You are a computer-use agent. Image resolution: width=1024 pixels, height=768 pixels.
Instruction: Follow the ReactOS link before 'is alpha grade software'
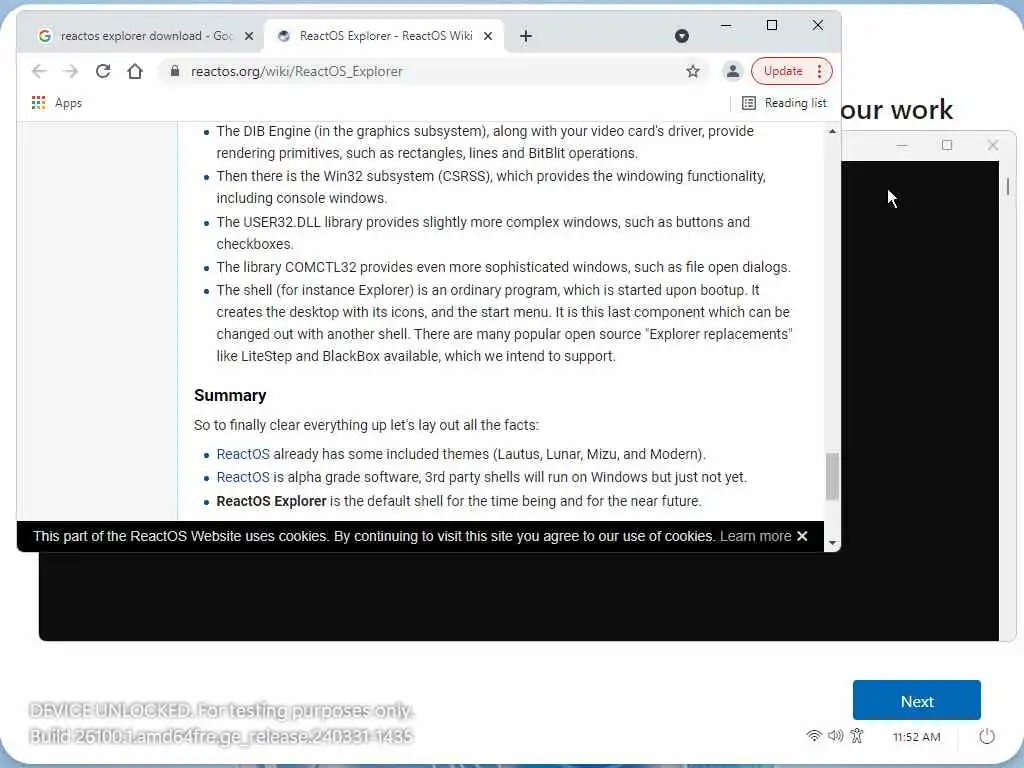[x=243, y=477]
